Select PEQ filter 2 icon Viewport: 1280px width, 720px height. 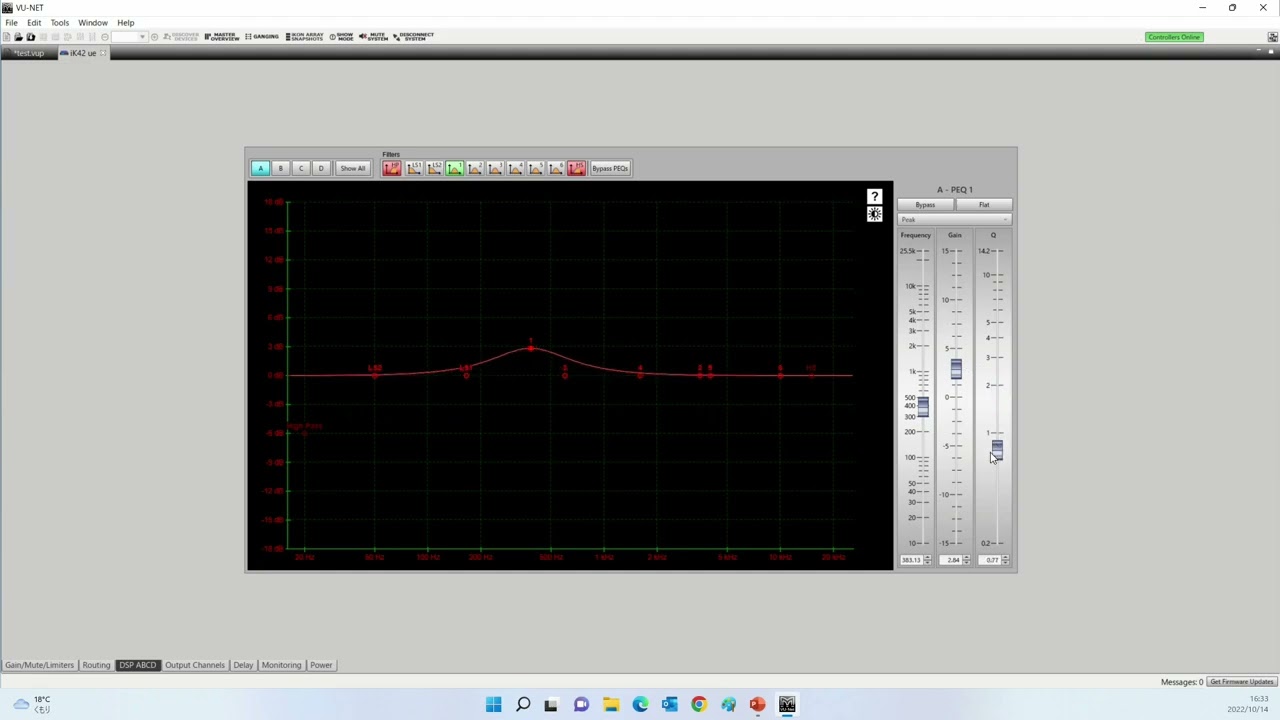coord(475,168)
